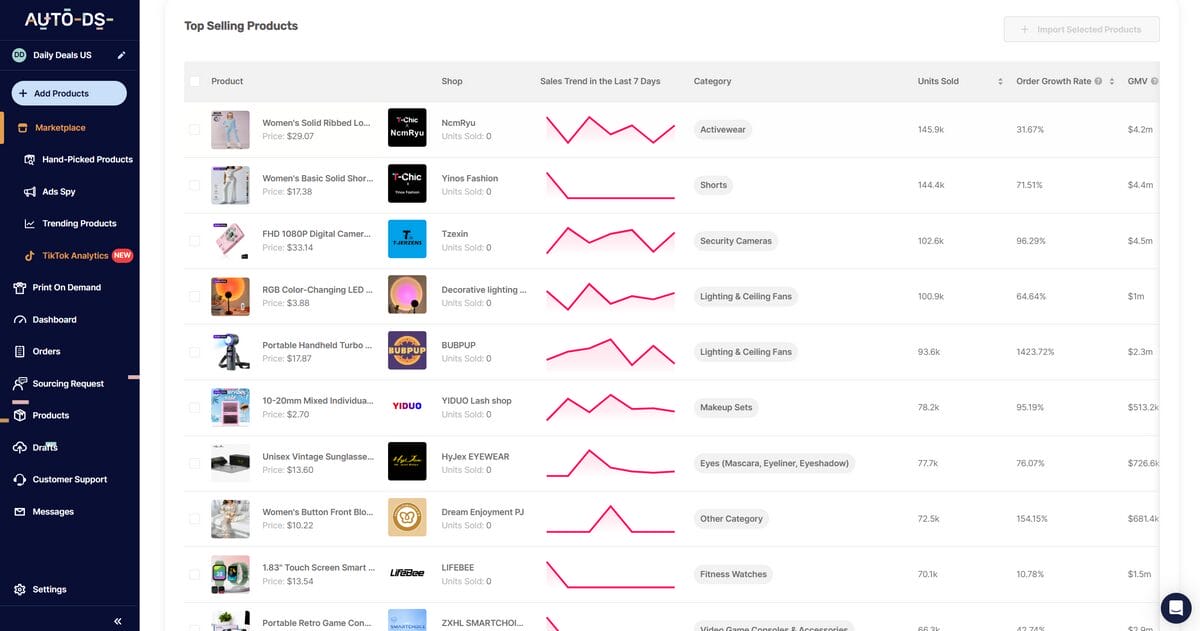Viewport: 1200px width, 631px height.
Task: Click the Settings gear icon
Action: pos(20,590)
